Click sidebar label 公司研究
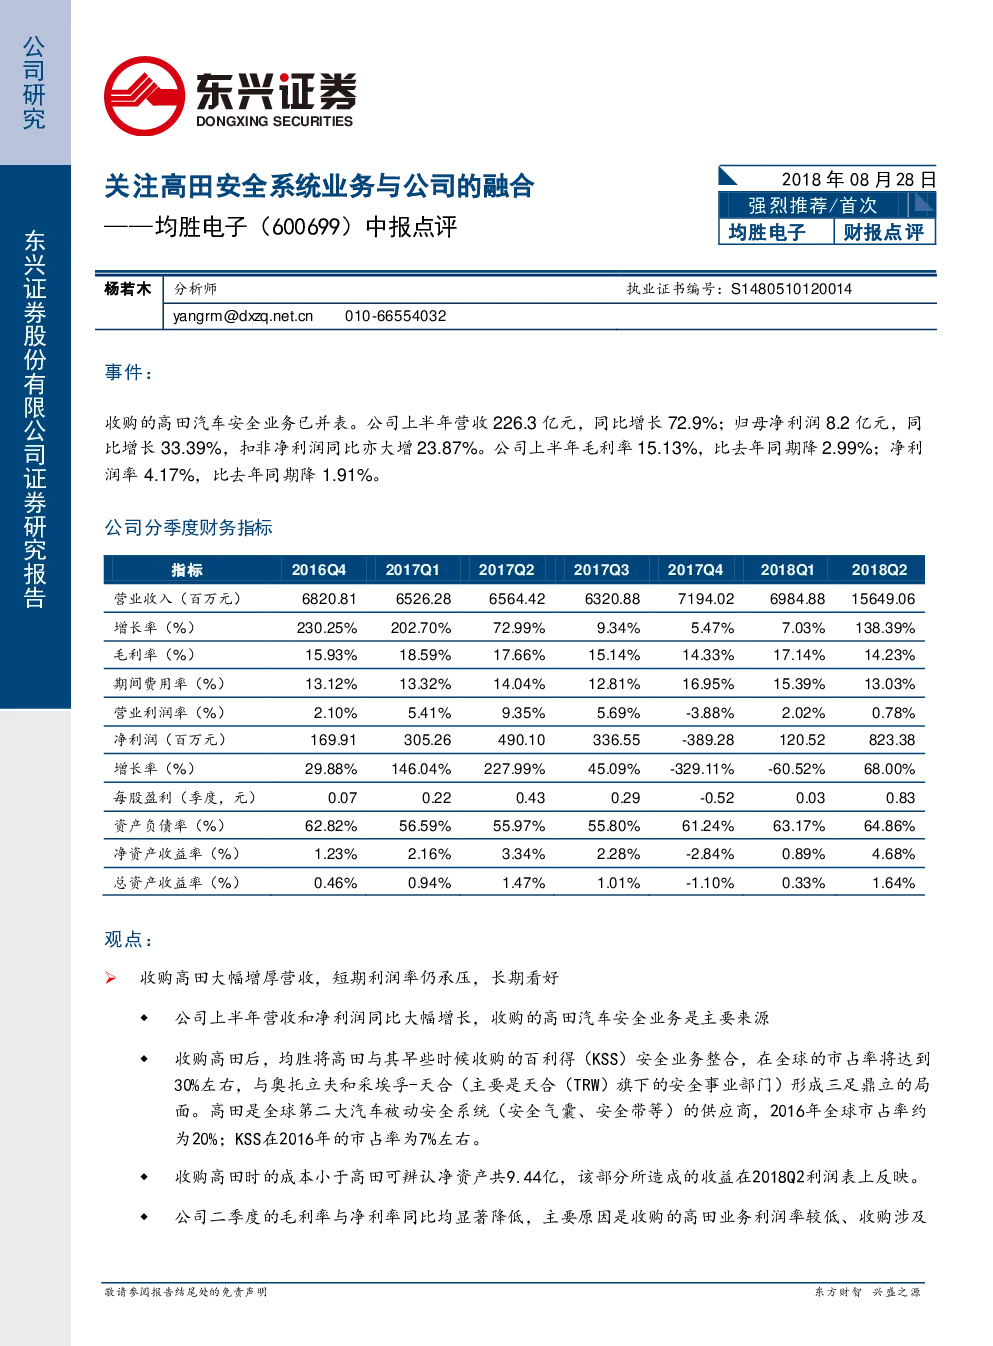 [34, 83]
